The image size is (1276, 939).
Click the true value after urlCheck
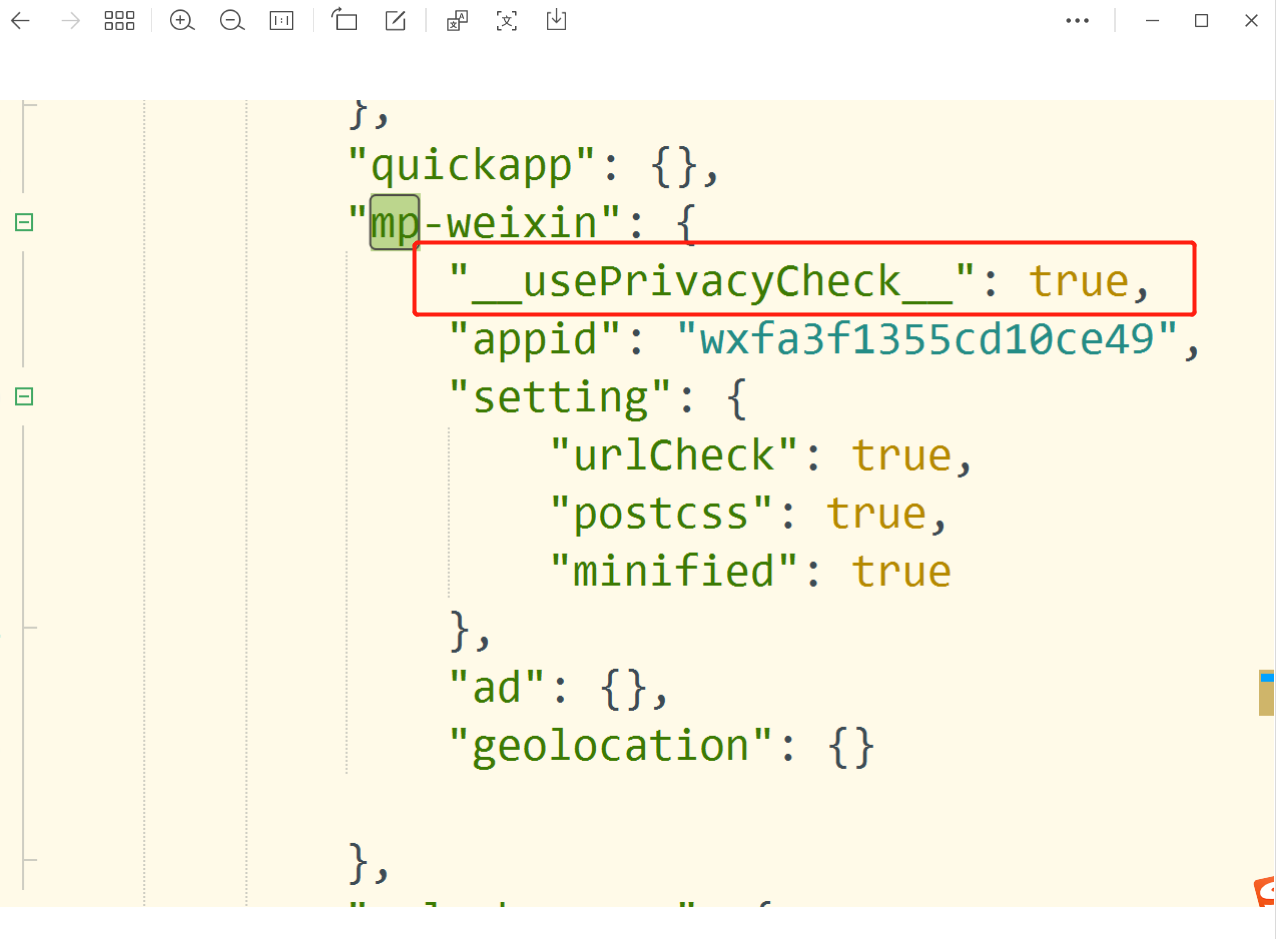click(x=901, y=456)
